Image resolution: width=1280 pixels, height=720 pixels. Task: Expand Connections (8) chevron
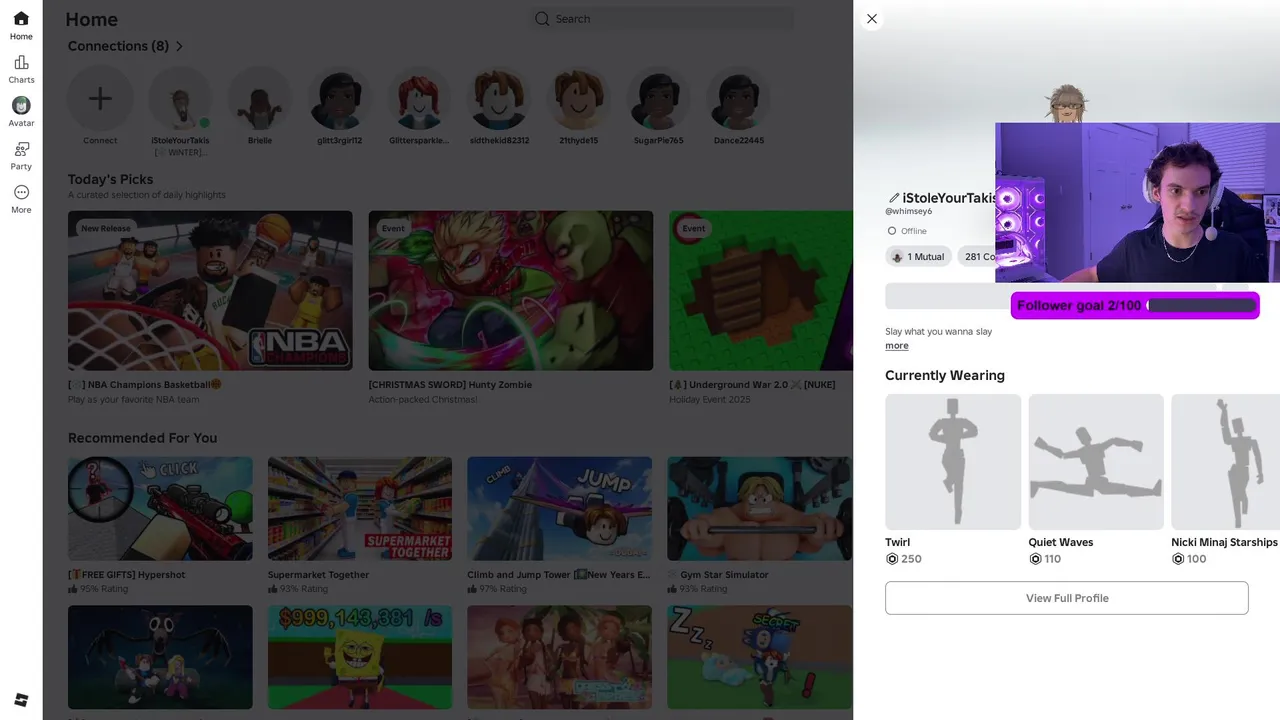(179, 46)
